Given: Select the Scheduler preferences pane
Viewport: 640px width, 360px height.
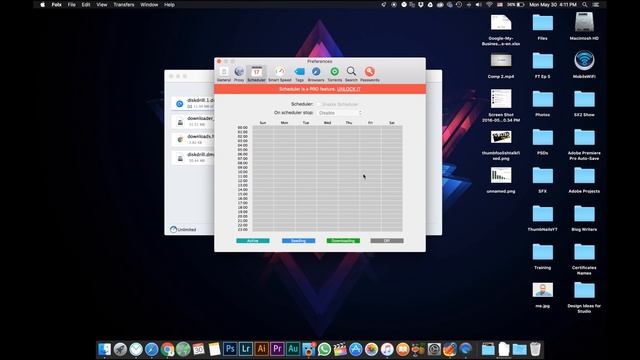Looking at the screenshot, I should [256, 74].
